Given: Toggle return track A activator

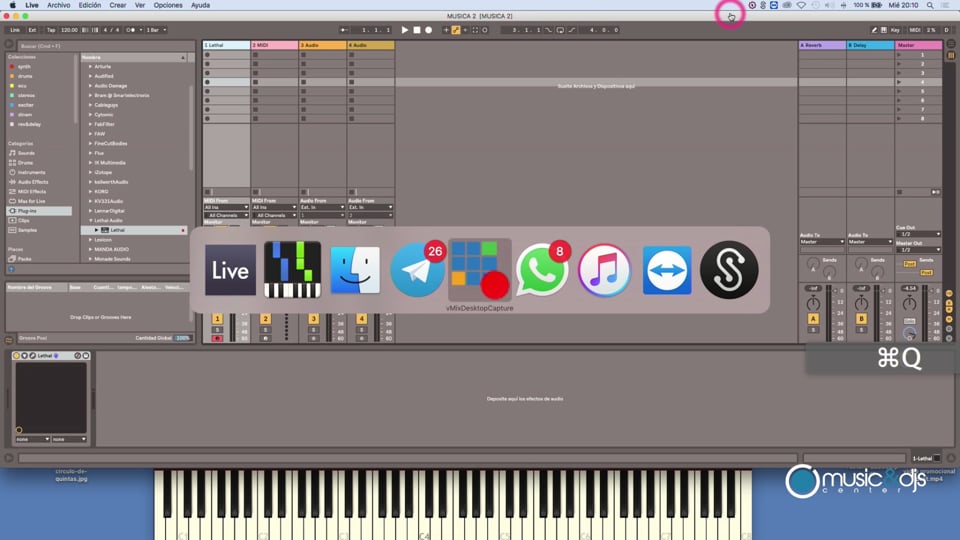Looking at the screenshot, I should point(813,319).
